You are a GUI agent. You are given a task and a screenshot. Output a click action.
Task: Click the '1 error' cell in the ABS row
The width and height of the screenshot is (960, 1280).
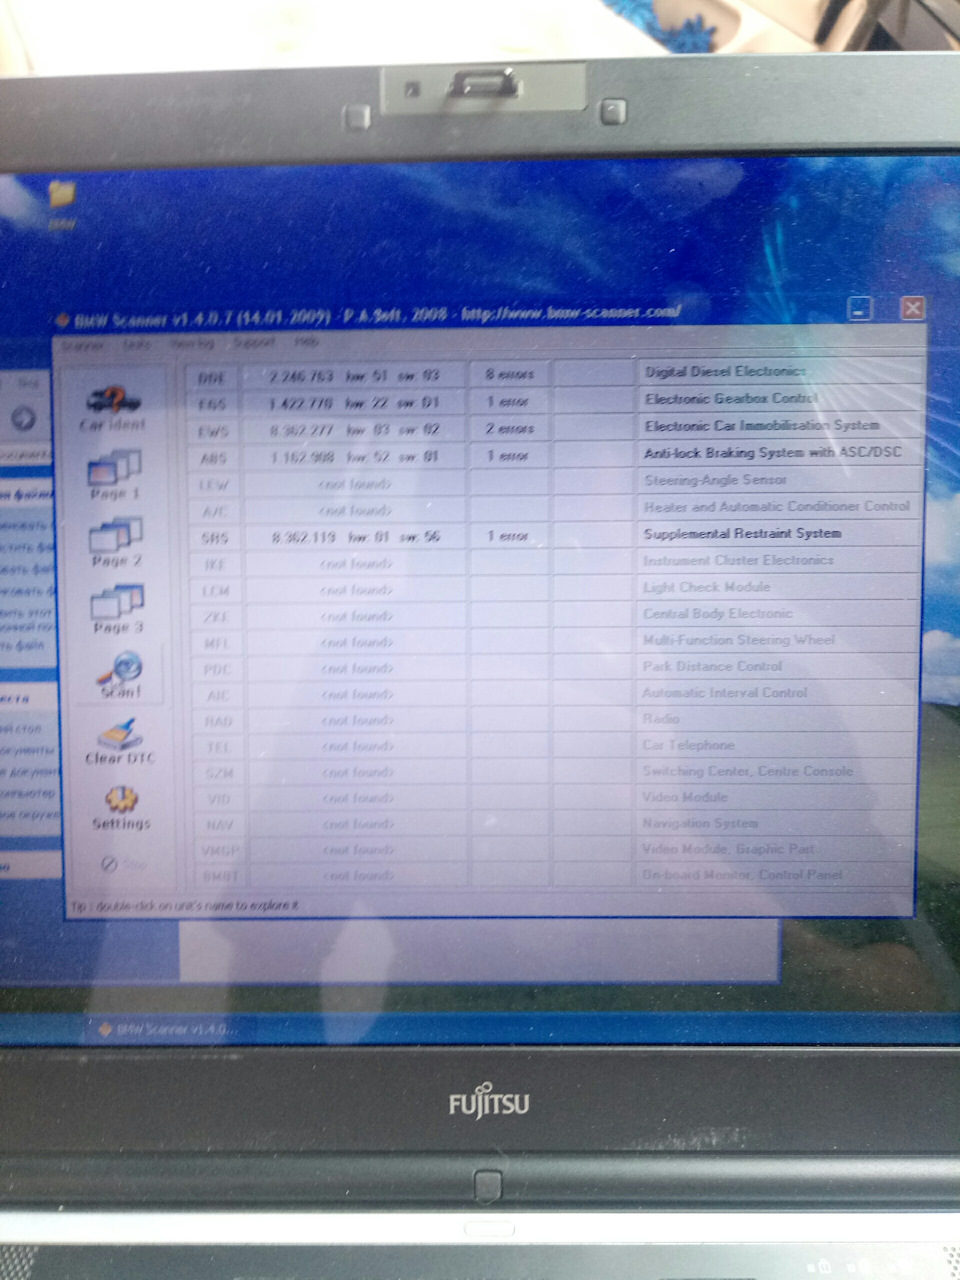tap(510, 455)
